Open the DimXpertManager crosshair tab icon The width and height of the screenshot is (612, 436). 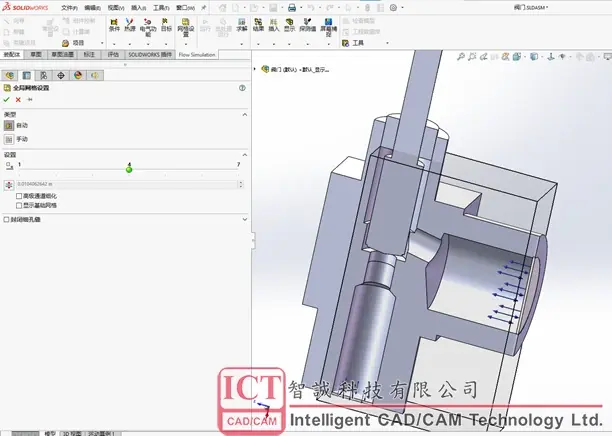click(61, 75)
